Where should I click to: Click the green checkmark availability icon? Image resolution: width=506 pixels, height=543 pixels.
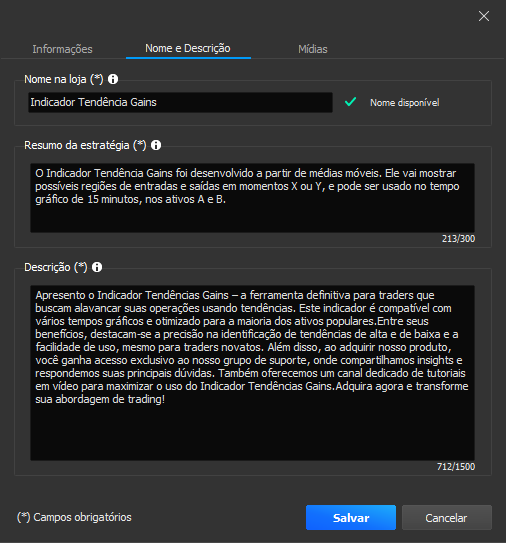point(350,102)
